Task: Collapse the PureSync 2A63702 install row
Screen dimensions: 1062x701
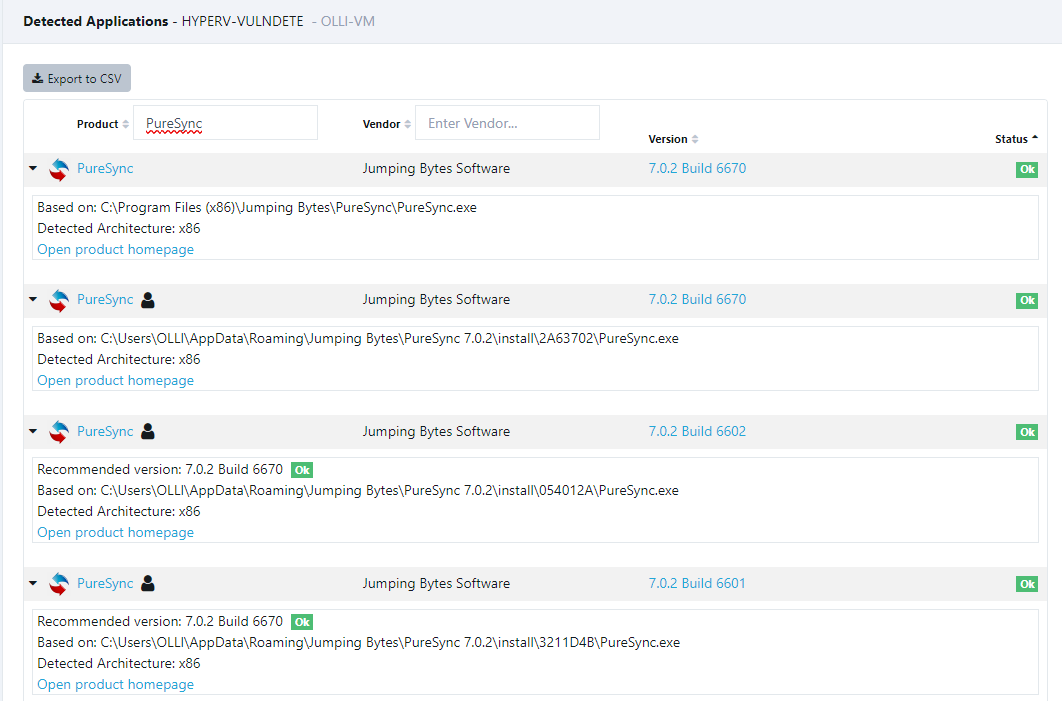Action: click(33, 299)
